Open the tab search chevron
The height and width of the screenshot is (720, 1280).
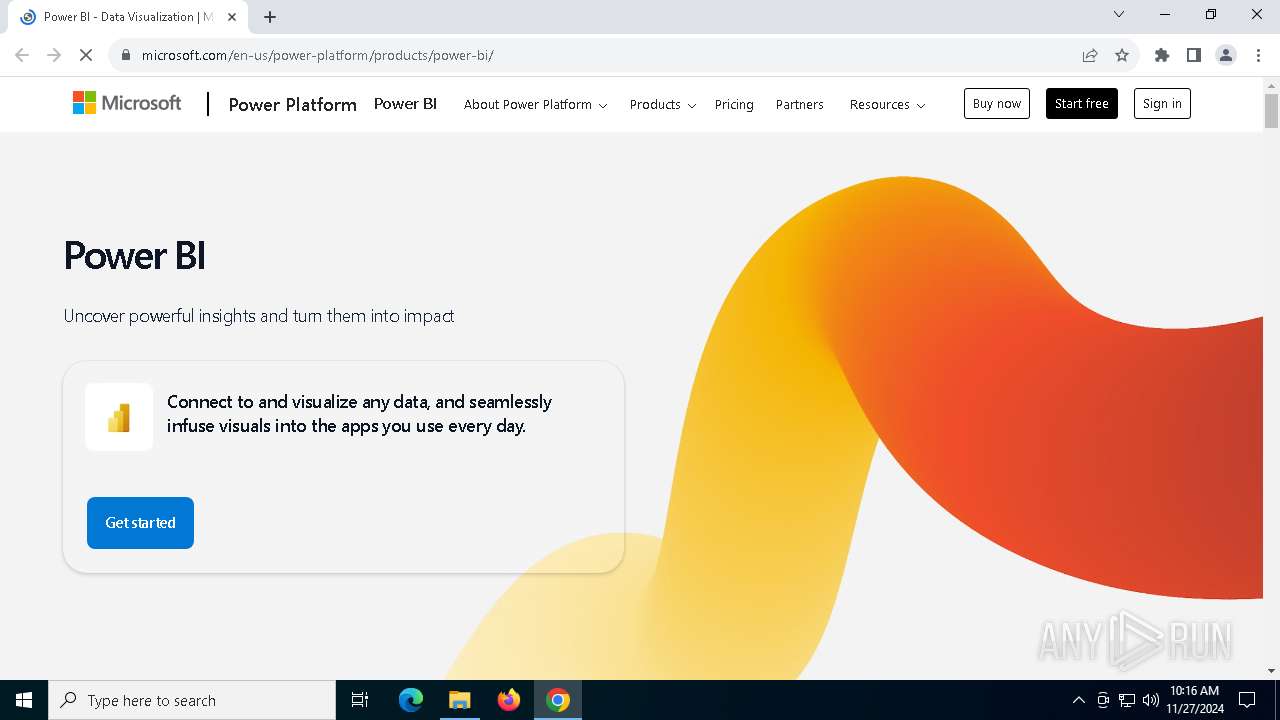(x=1119, y=14)
